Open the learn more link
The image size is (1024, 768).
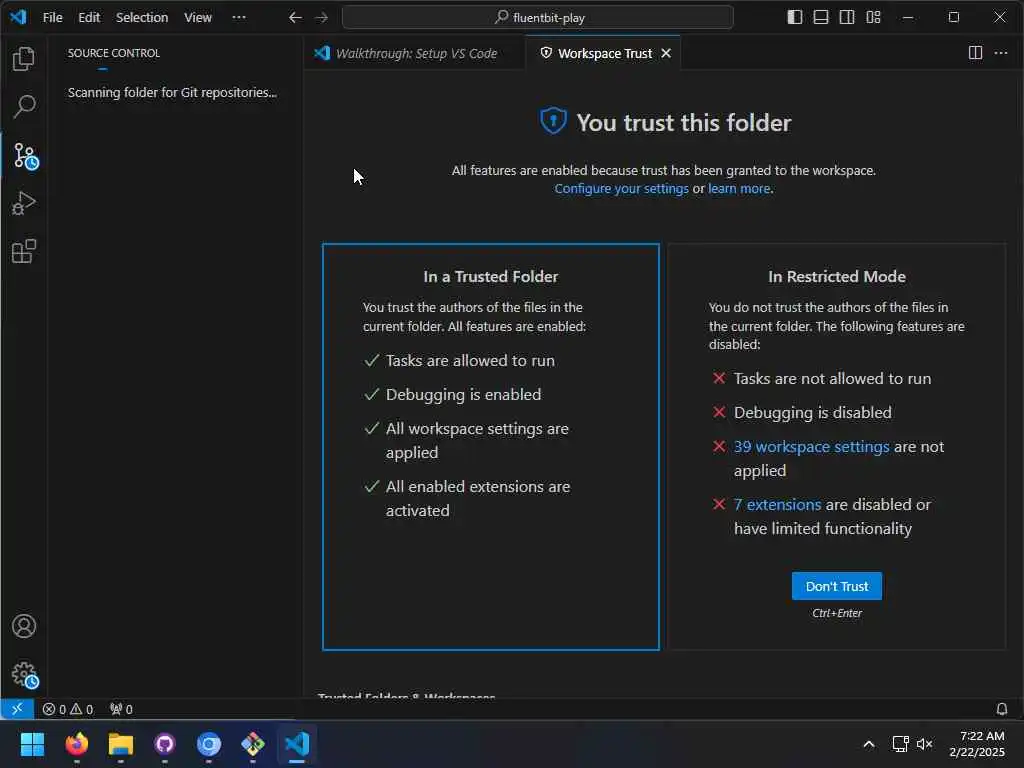pyautogui.click(x=739, y=189)
